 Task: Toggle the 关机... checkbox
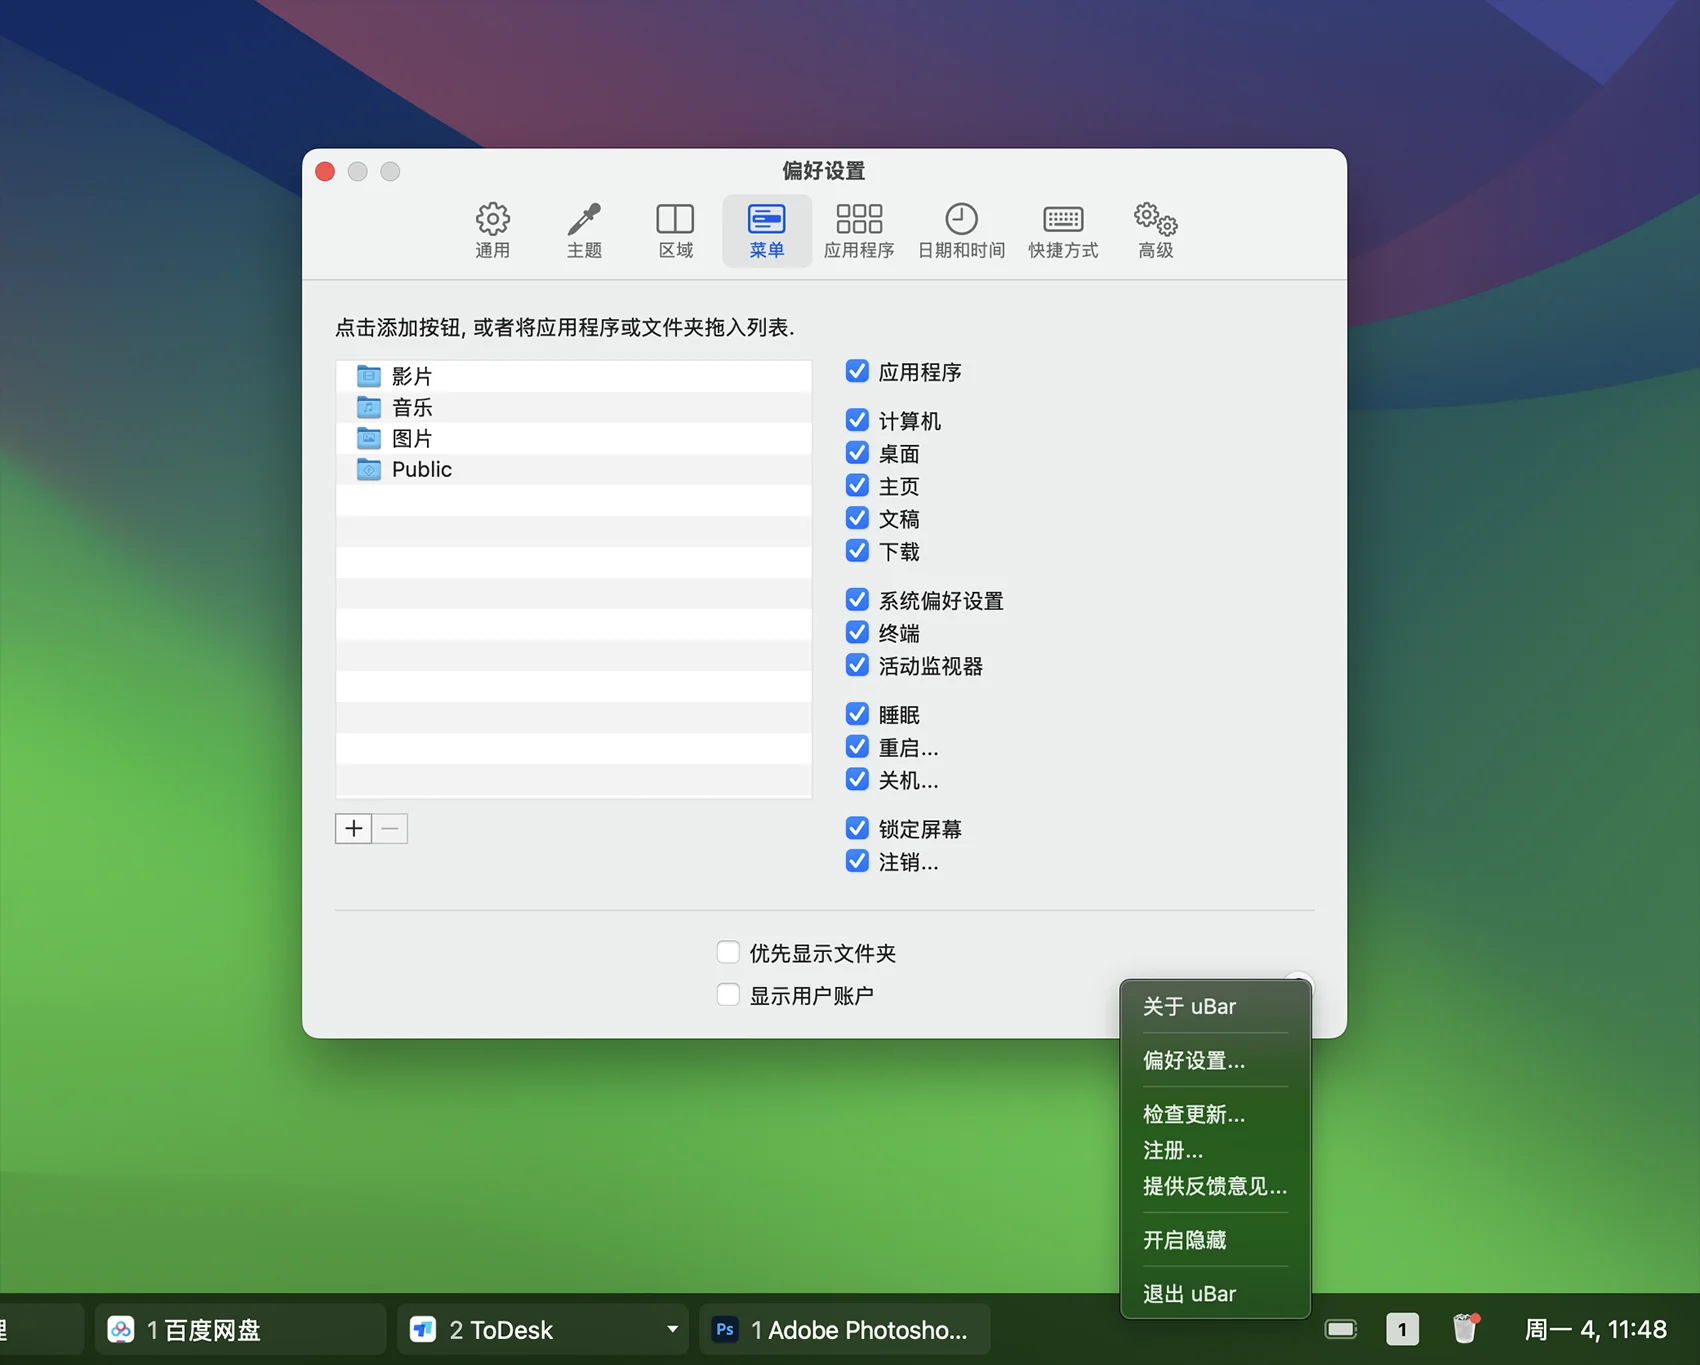pyautogui.click(x=857, y=779)
